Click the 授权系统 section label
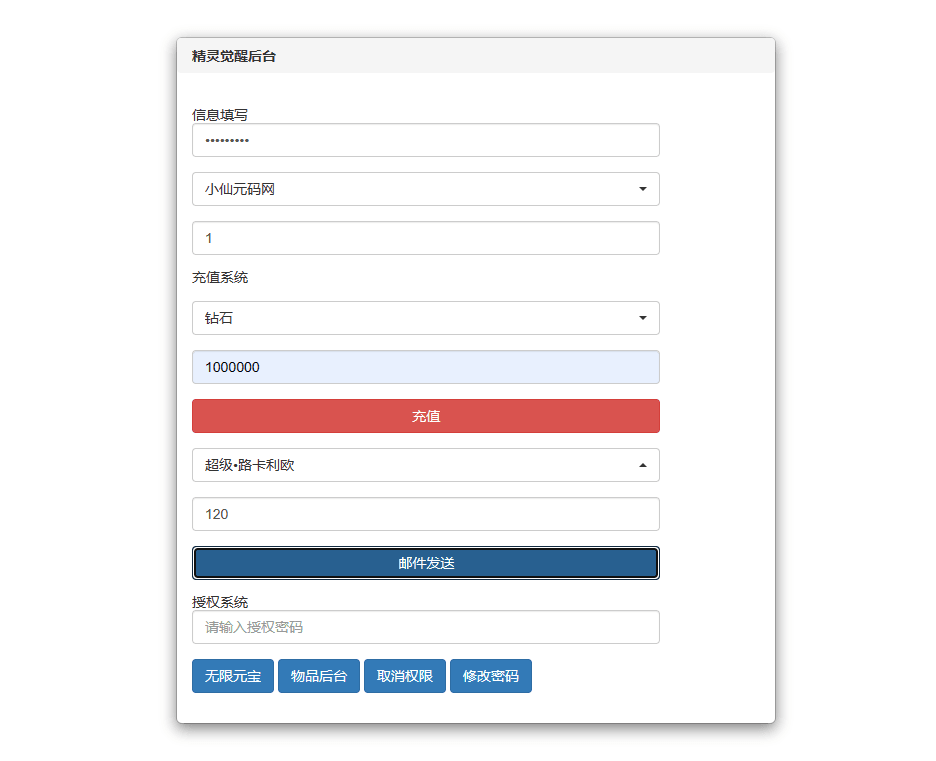Image resolution: width=936 pixels, height=761 pixels. click(x=220, y=602)
